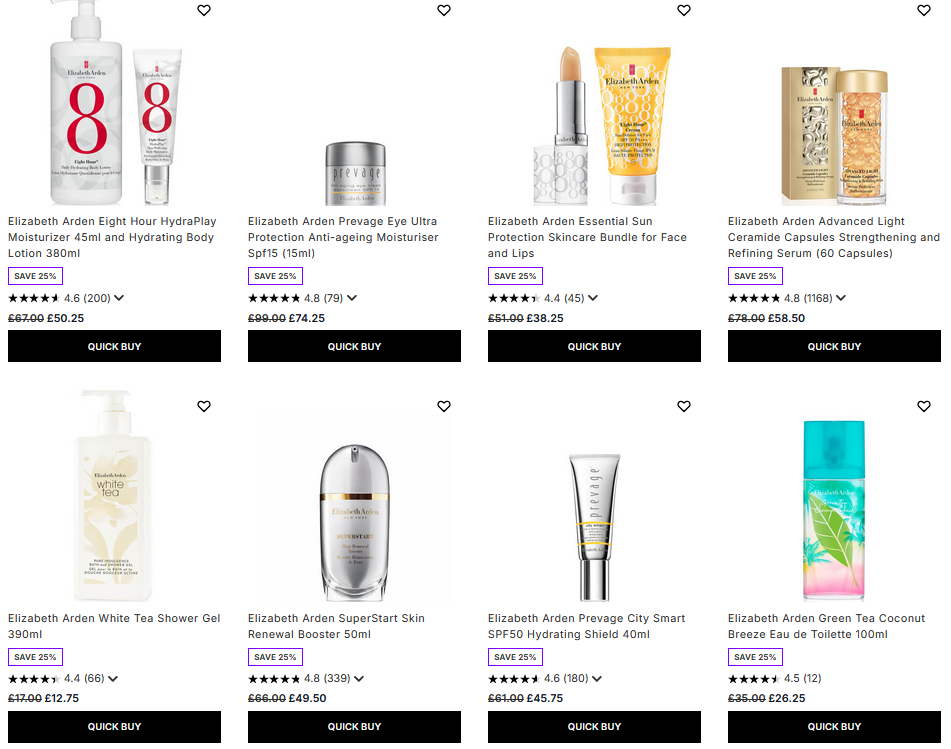Click QUICK BUY for White Tea Shower Gel
The width and height of the screenshot is (951, 749).
point(114,727)
